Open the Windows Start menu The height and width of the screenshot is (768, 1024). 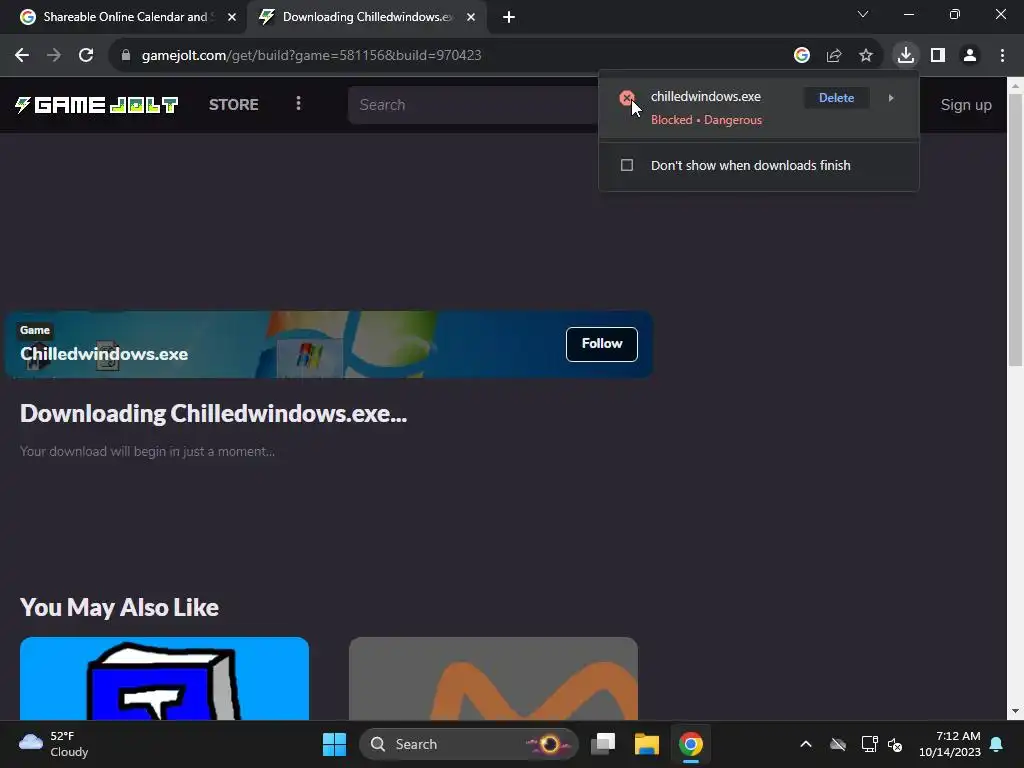point(334,744)
